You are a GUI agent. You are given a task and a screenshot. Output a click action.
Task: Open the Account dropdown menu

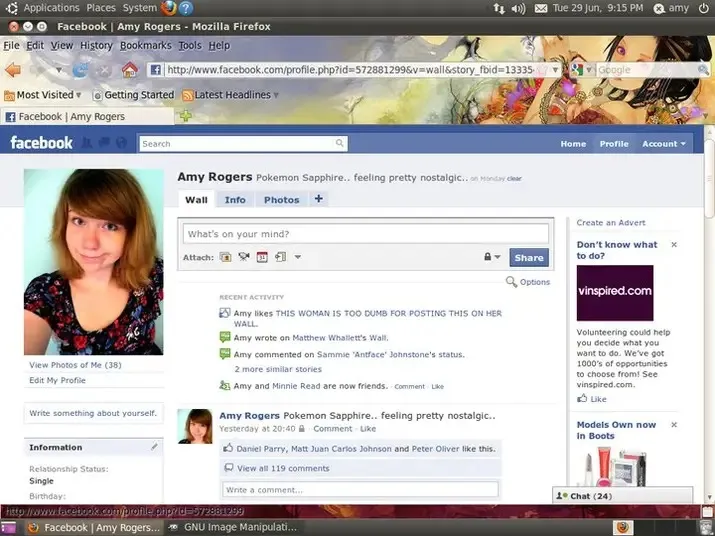coord(664,144)
